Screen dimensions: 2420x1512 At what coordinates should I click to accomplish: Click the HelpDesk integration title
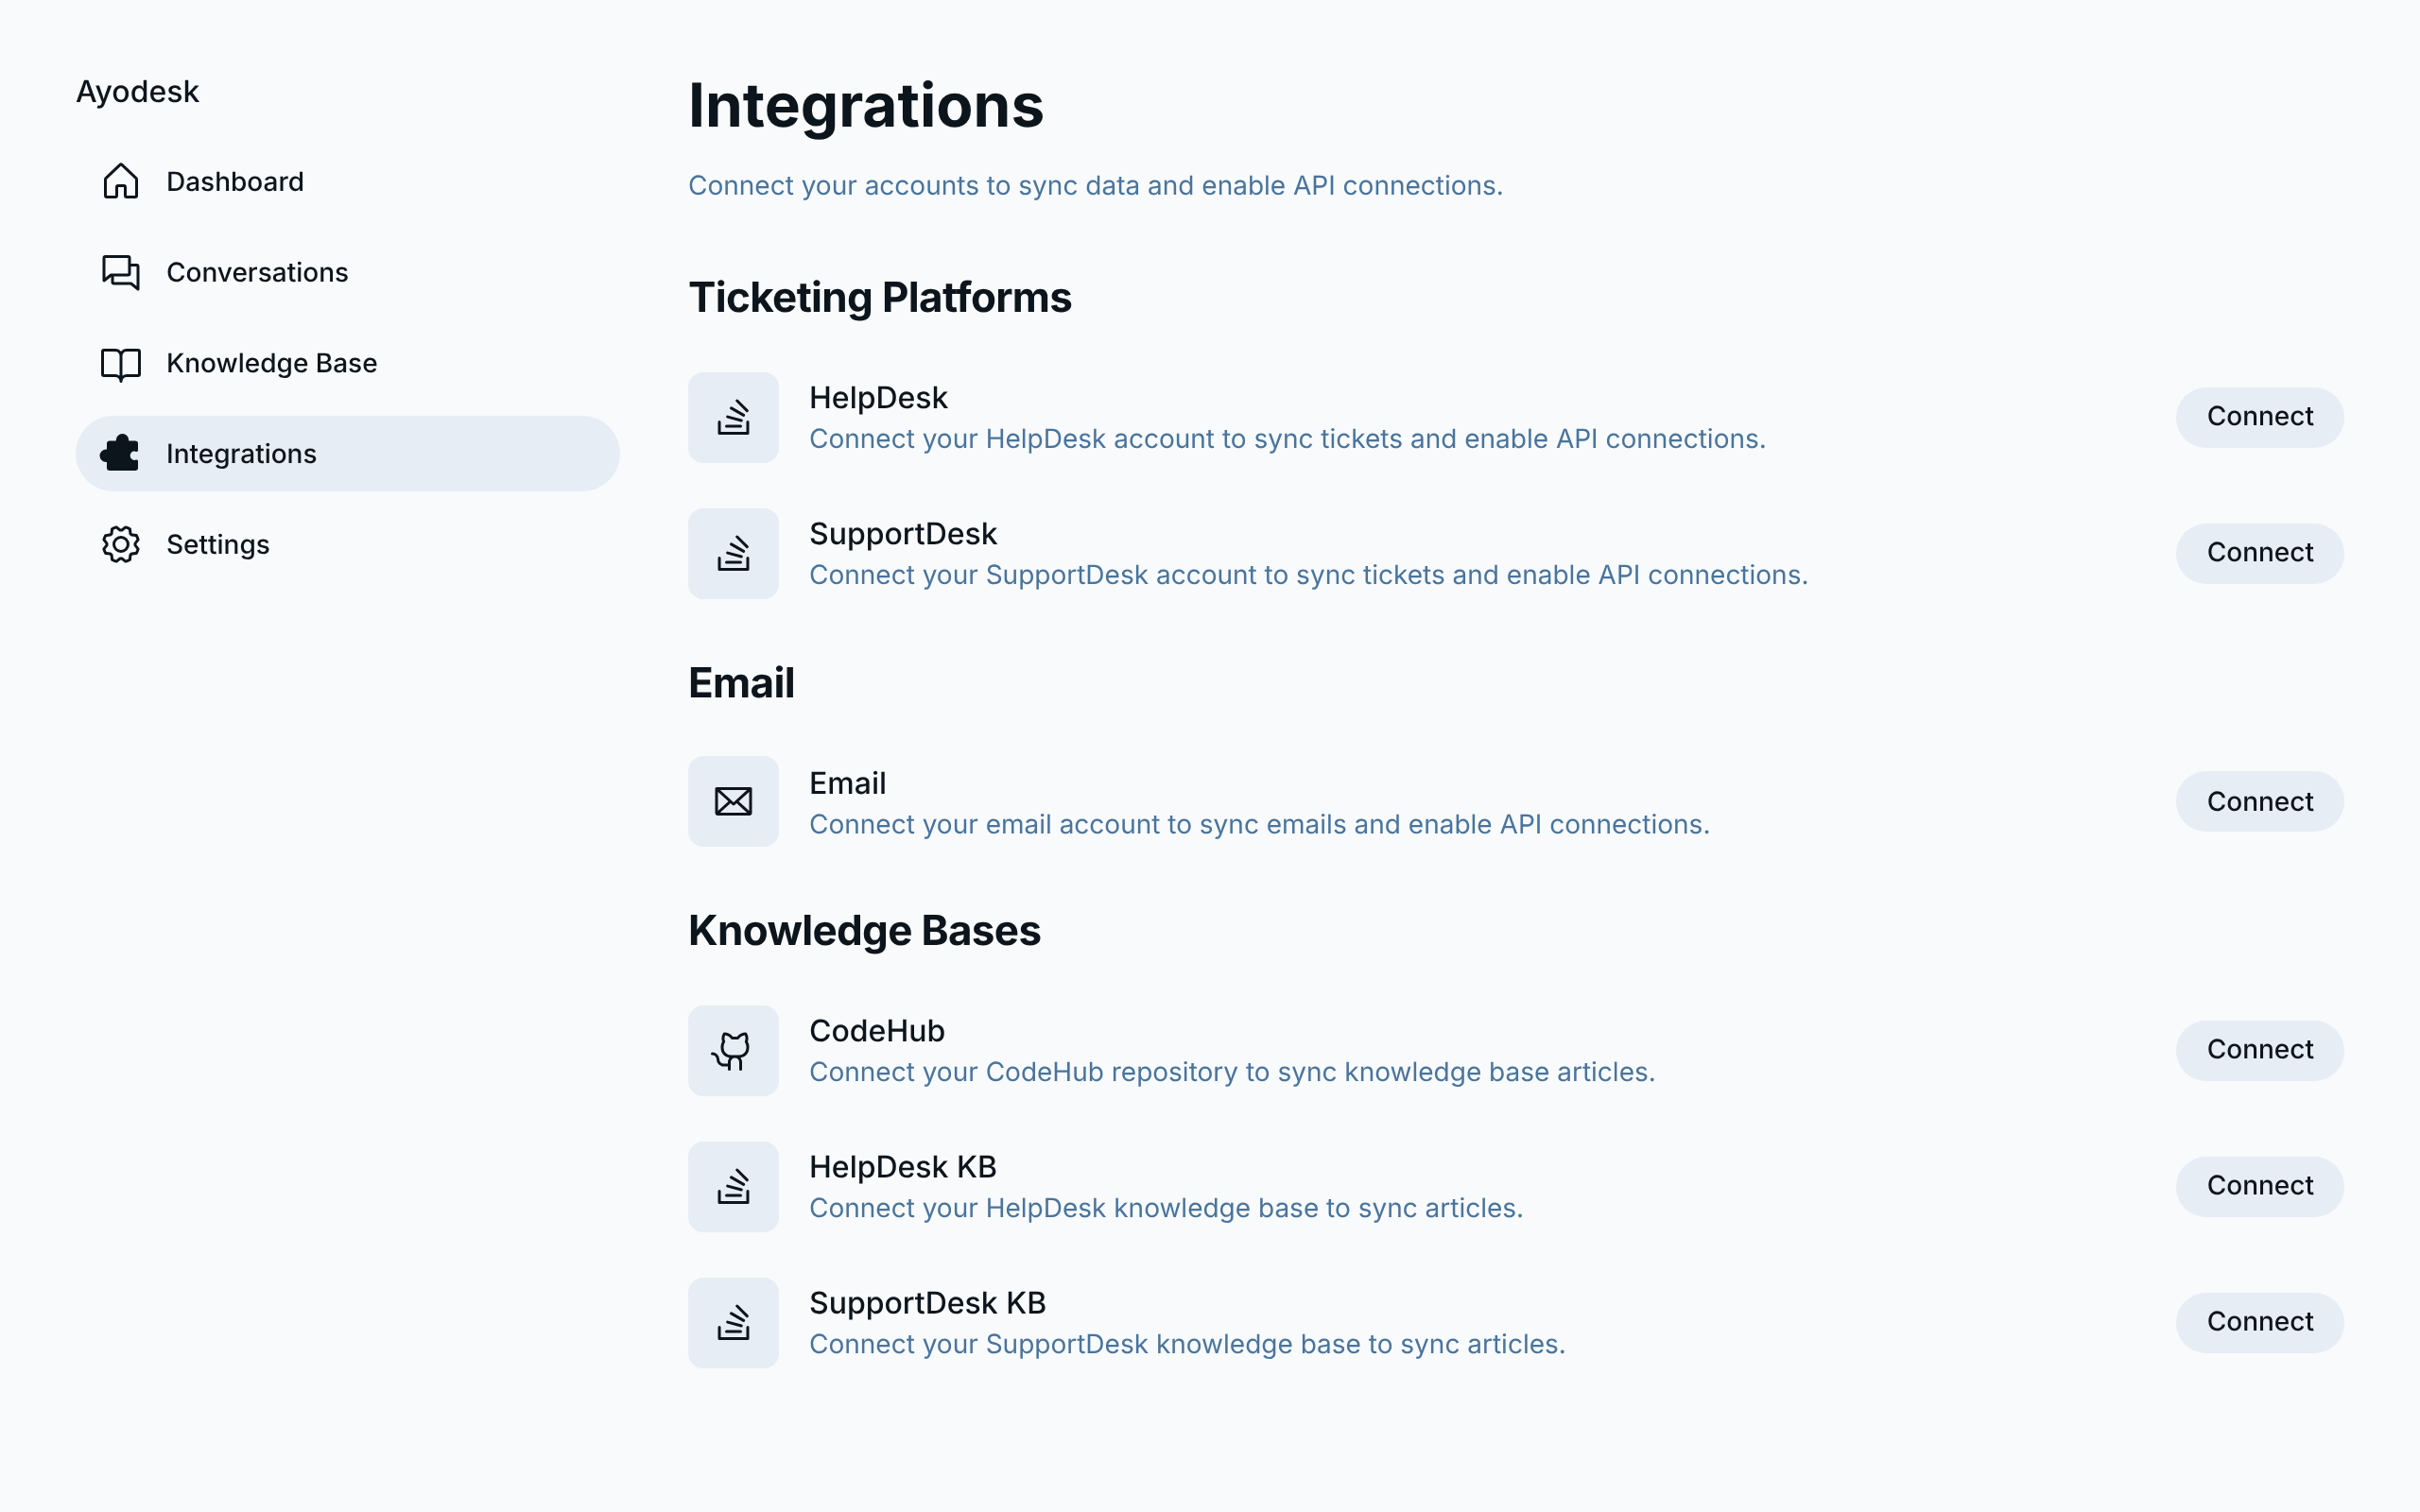[x=878, y=398]
